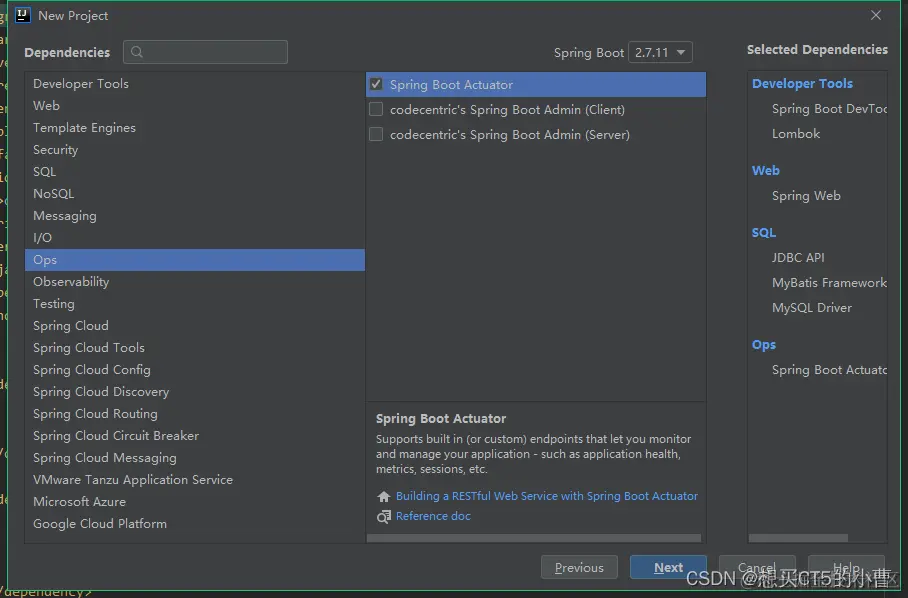The height and width of the screenshot is (598, 908).
Task: Focus the dependencies search field
Action: click(206, 52)
